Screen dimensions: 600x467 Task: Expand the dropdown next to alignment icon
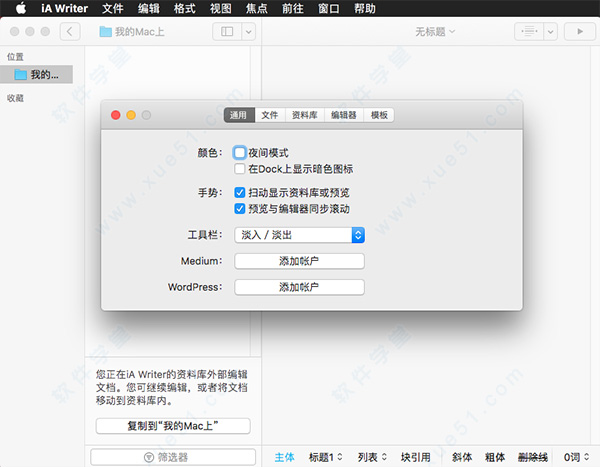550,31
